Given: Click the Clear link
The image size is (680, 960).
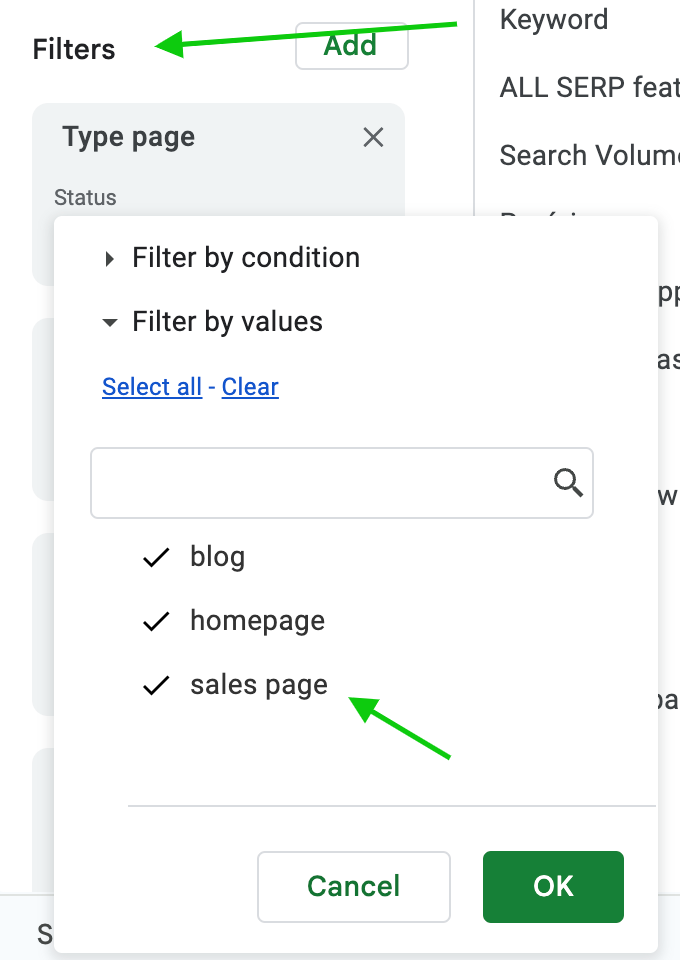Looking at the screenshot, I should pyautogui.click(x=250, y=387).
